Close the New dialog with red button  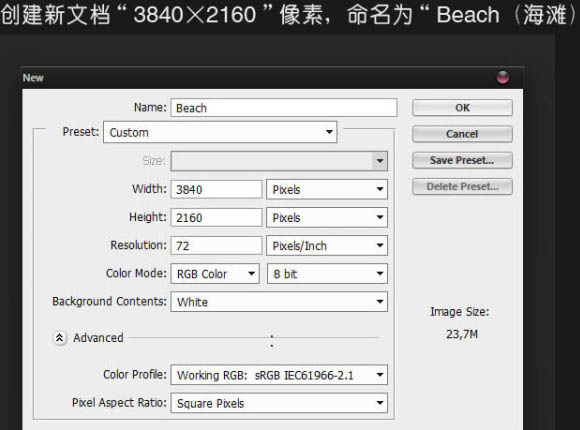(503, 77)
